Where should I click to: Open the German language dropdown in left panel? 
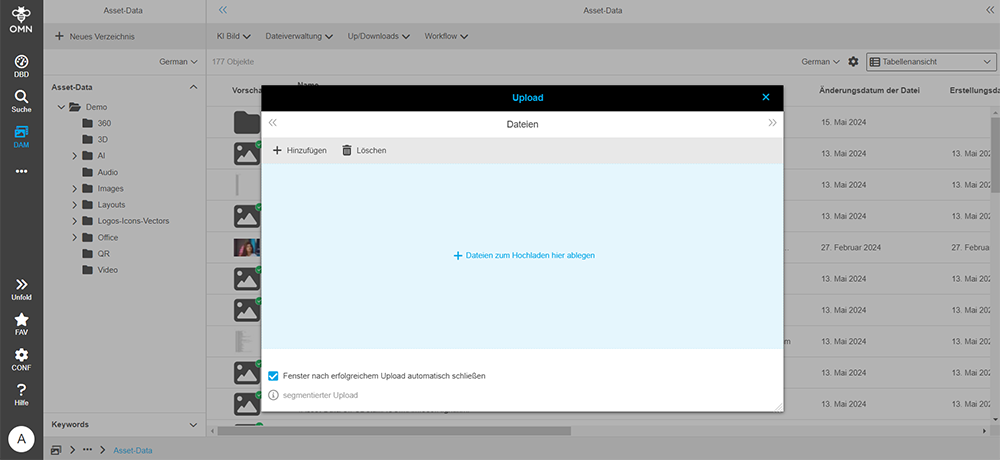pyautogui.click(x=178, y=62)
